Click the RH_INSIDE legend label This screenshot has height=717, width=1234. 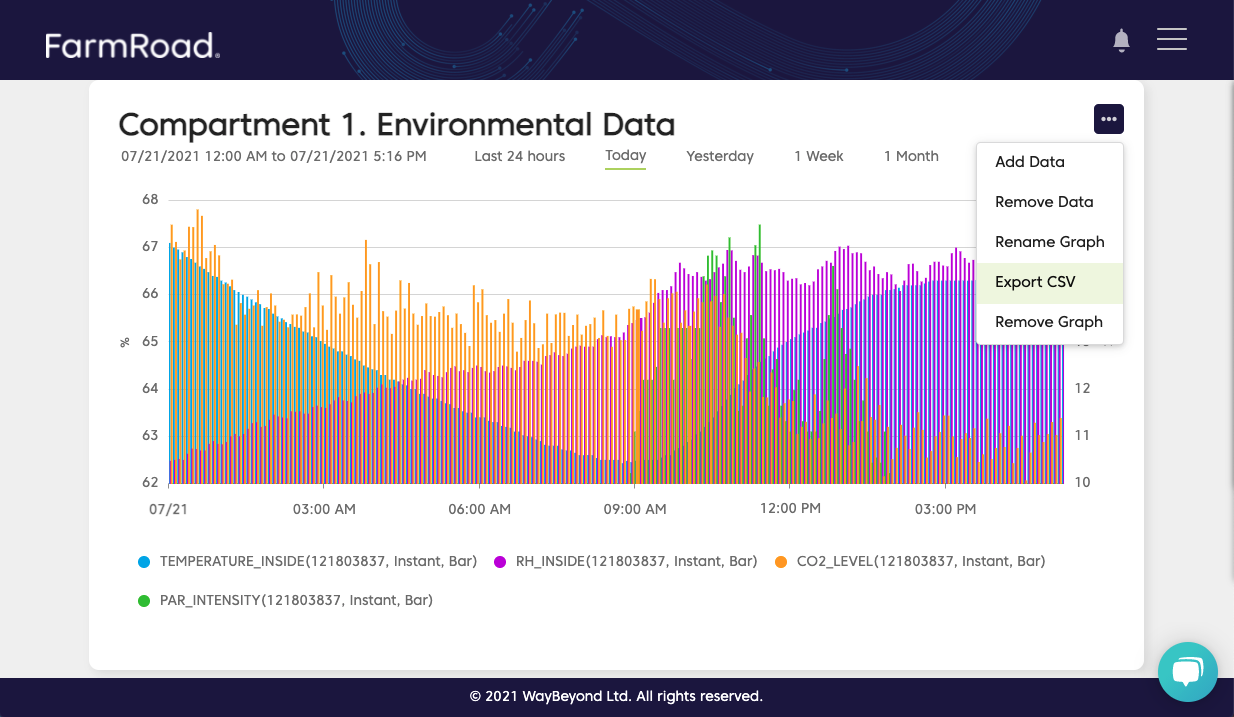pyautogui.click(x=636, y=561)
